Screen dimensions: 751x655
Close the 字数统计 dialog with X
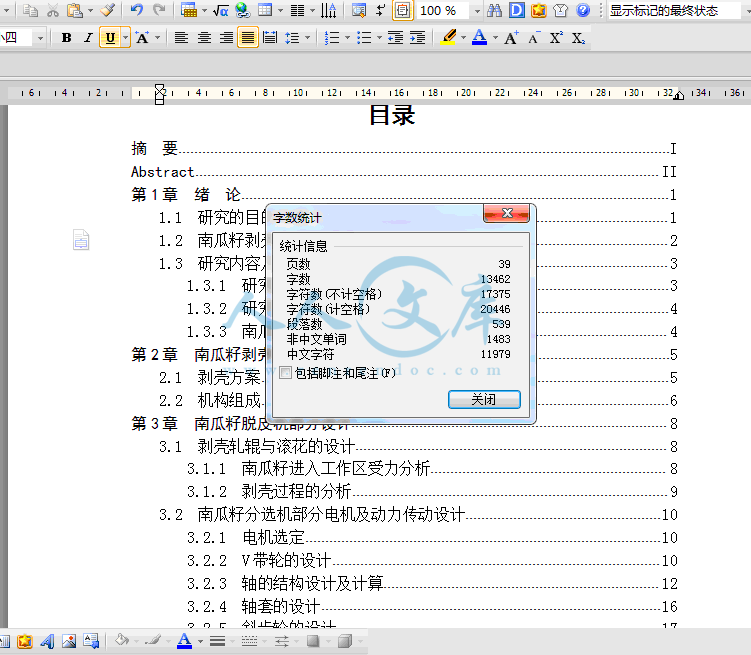pos(507,213)
